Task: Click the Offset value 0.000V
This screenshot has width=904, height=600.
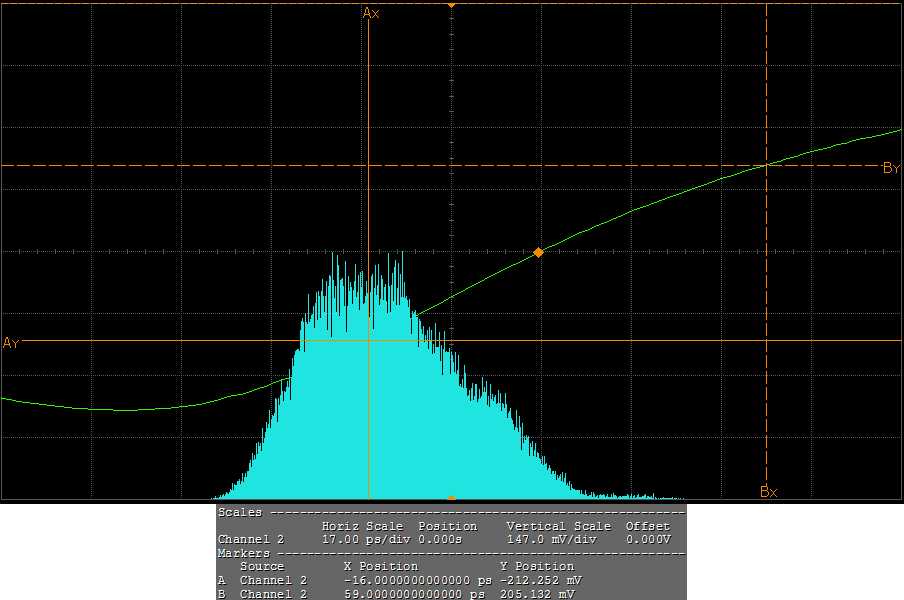Action: pos(647,539)
